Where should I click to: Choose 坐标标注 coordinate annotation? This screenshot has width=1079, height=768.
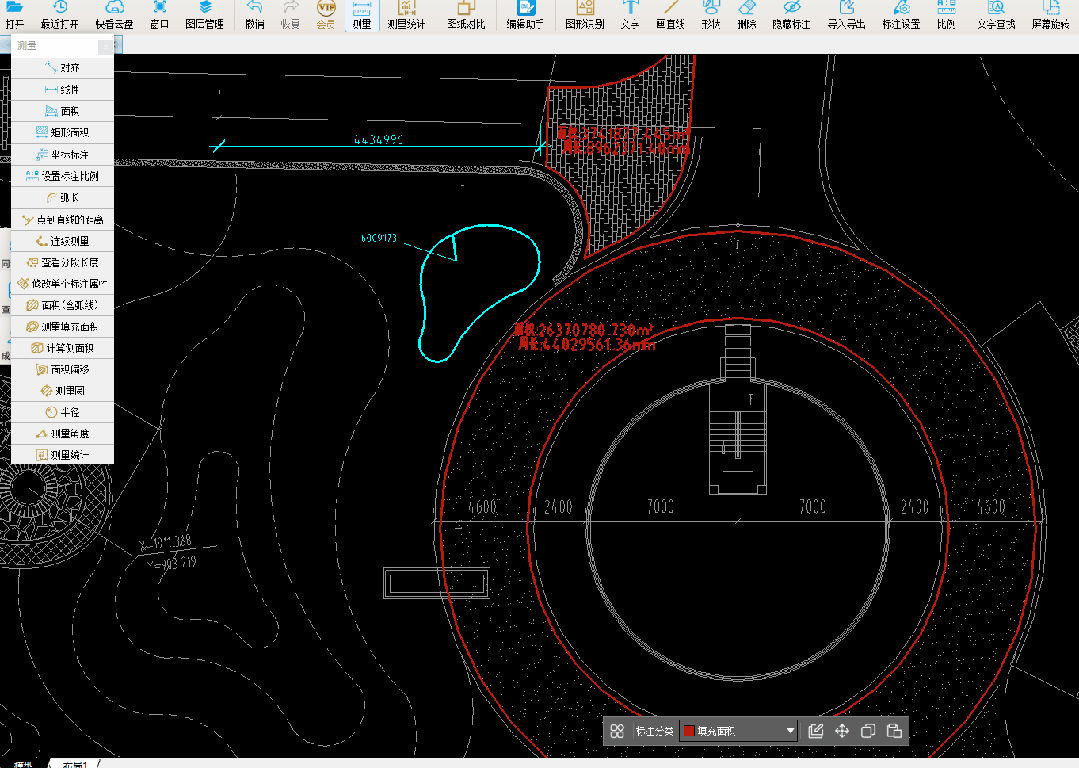[63, 154]
